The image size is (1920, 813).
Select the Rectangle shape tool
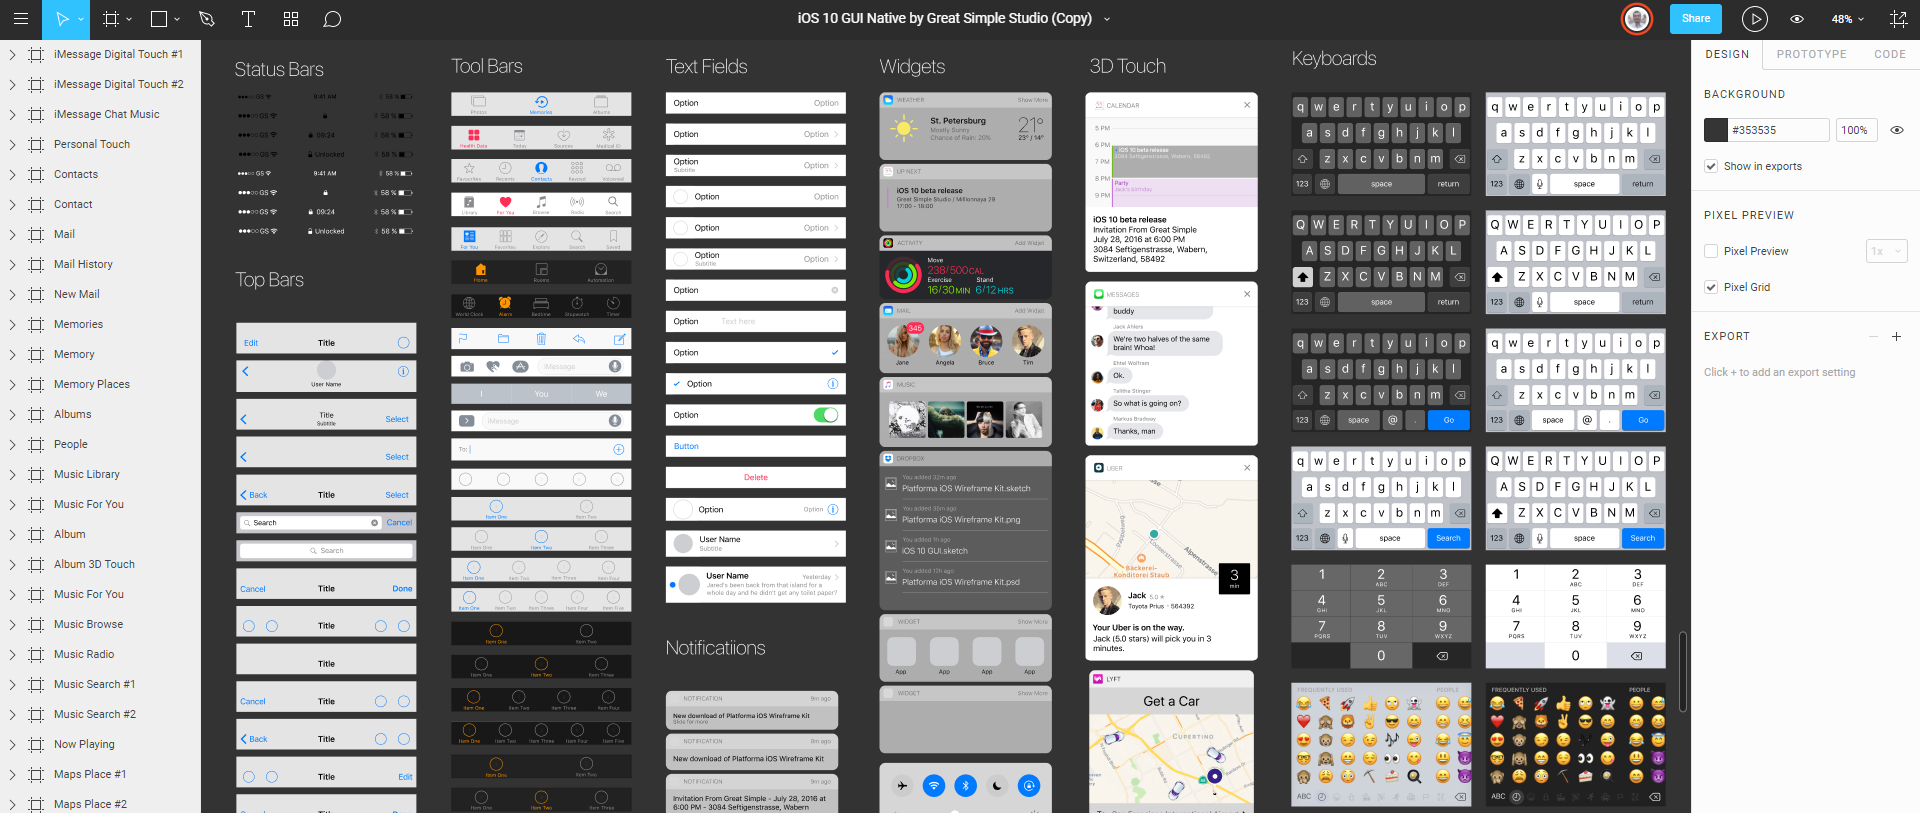pyautogui.click(x=158, y=19)
